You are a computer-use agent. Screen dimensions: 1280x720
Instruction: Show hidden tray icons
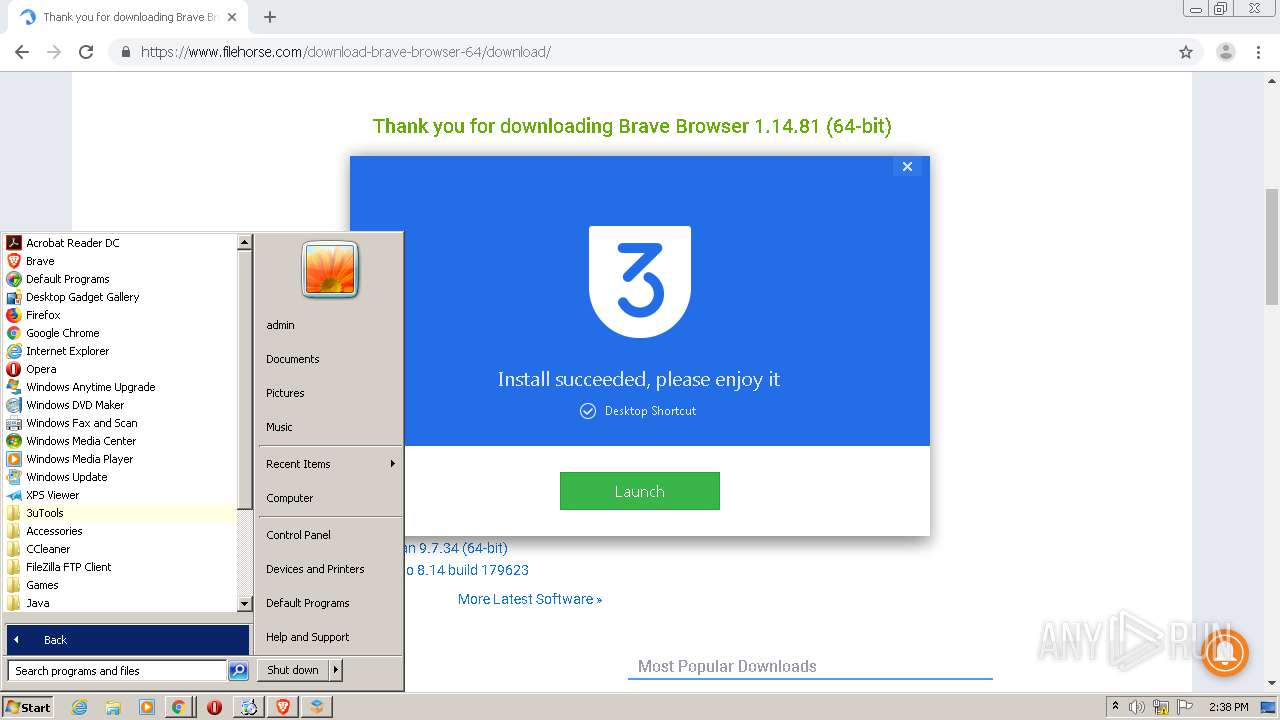click(1115, 707)
